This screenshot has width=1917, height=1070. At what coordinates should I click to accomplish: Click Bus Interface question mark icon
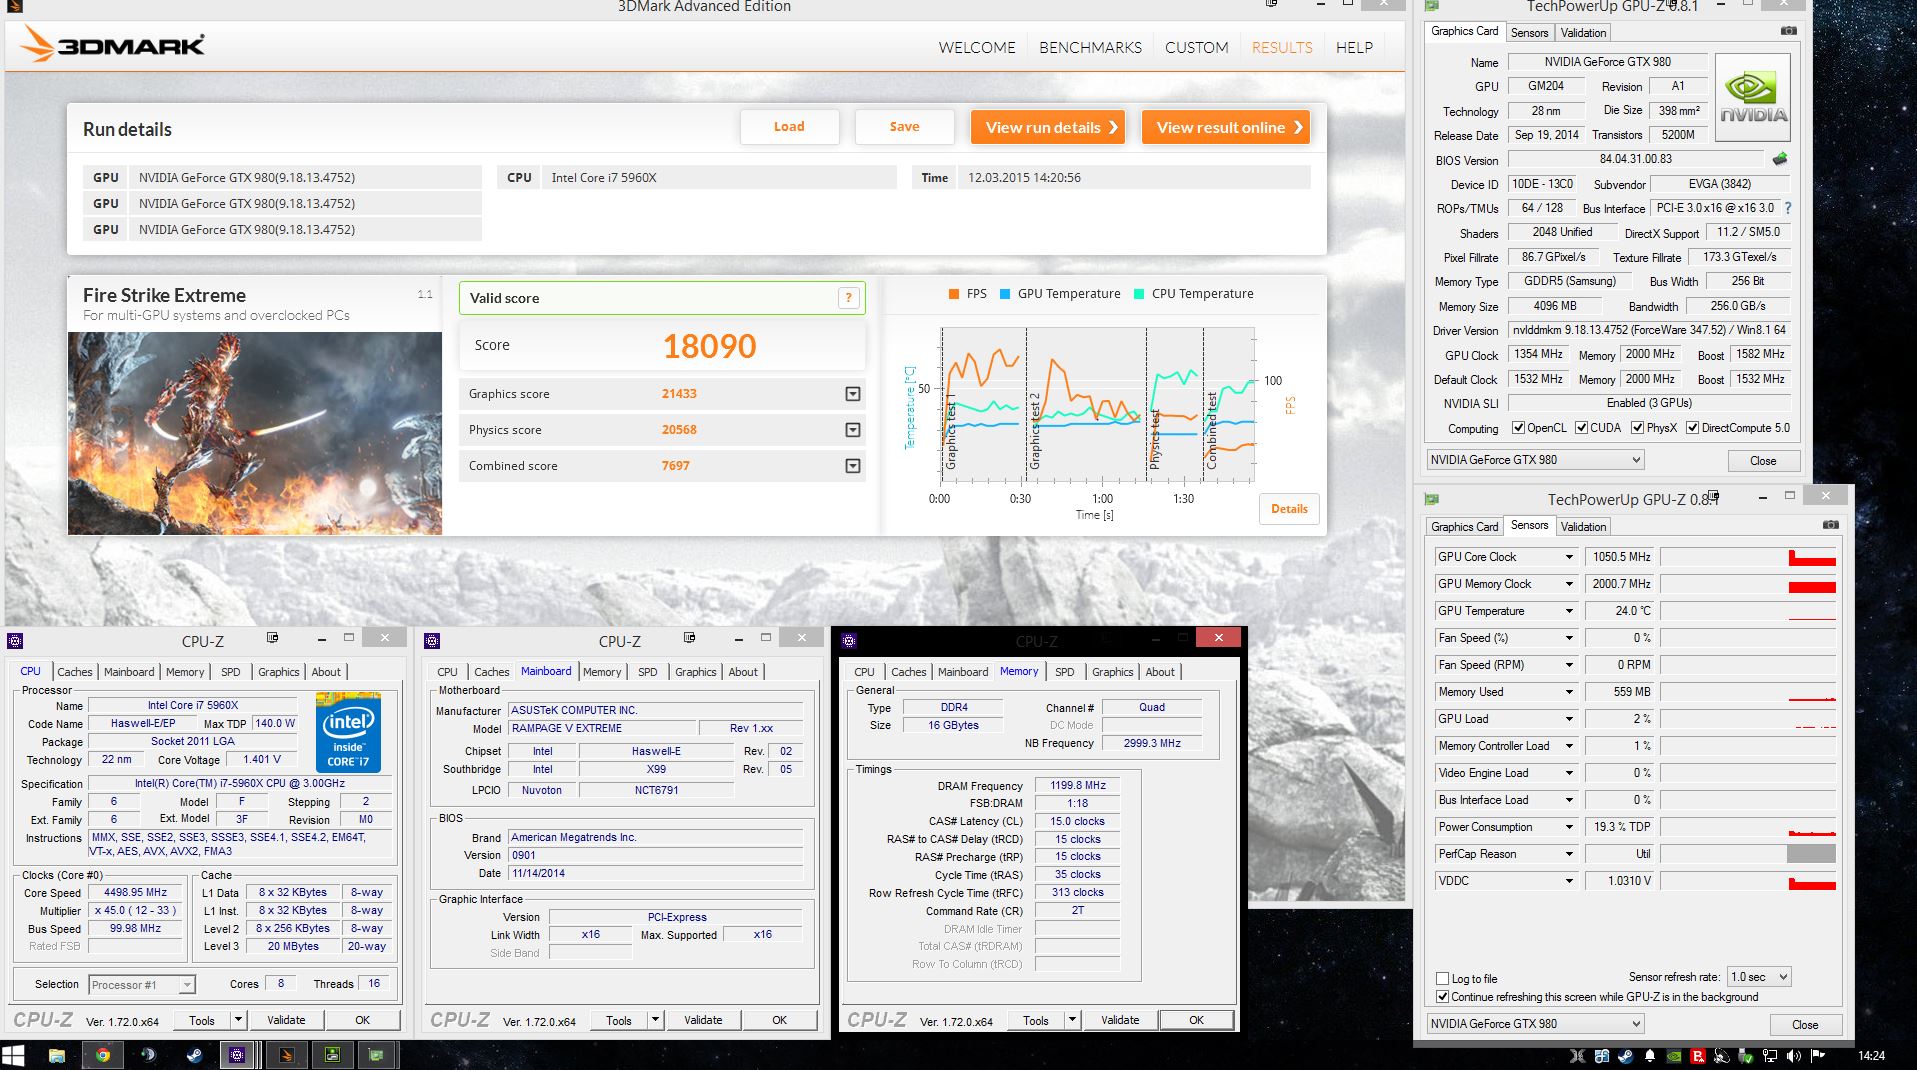pyautogui.click(x=1788, y=208)
